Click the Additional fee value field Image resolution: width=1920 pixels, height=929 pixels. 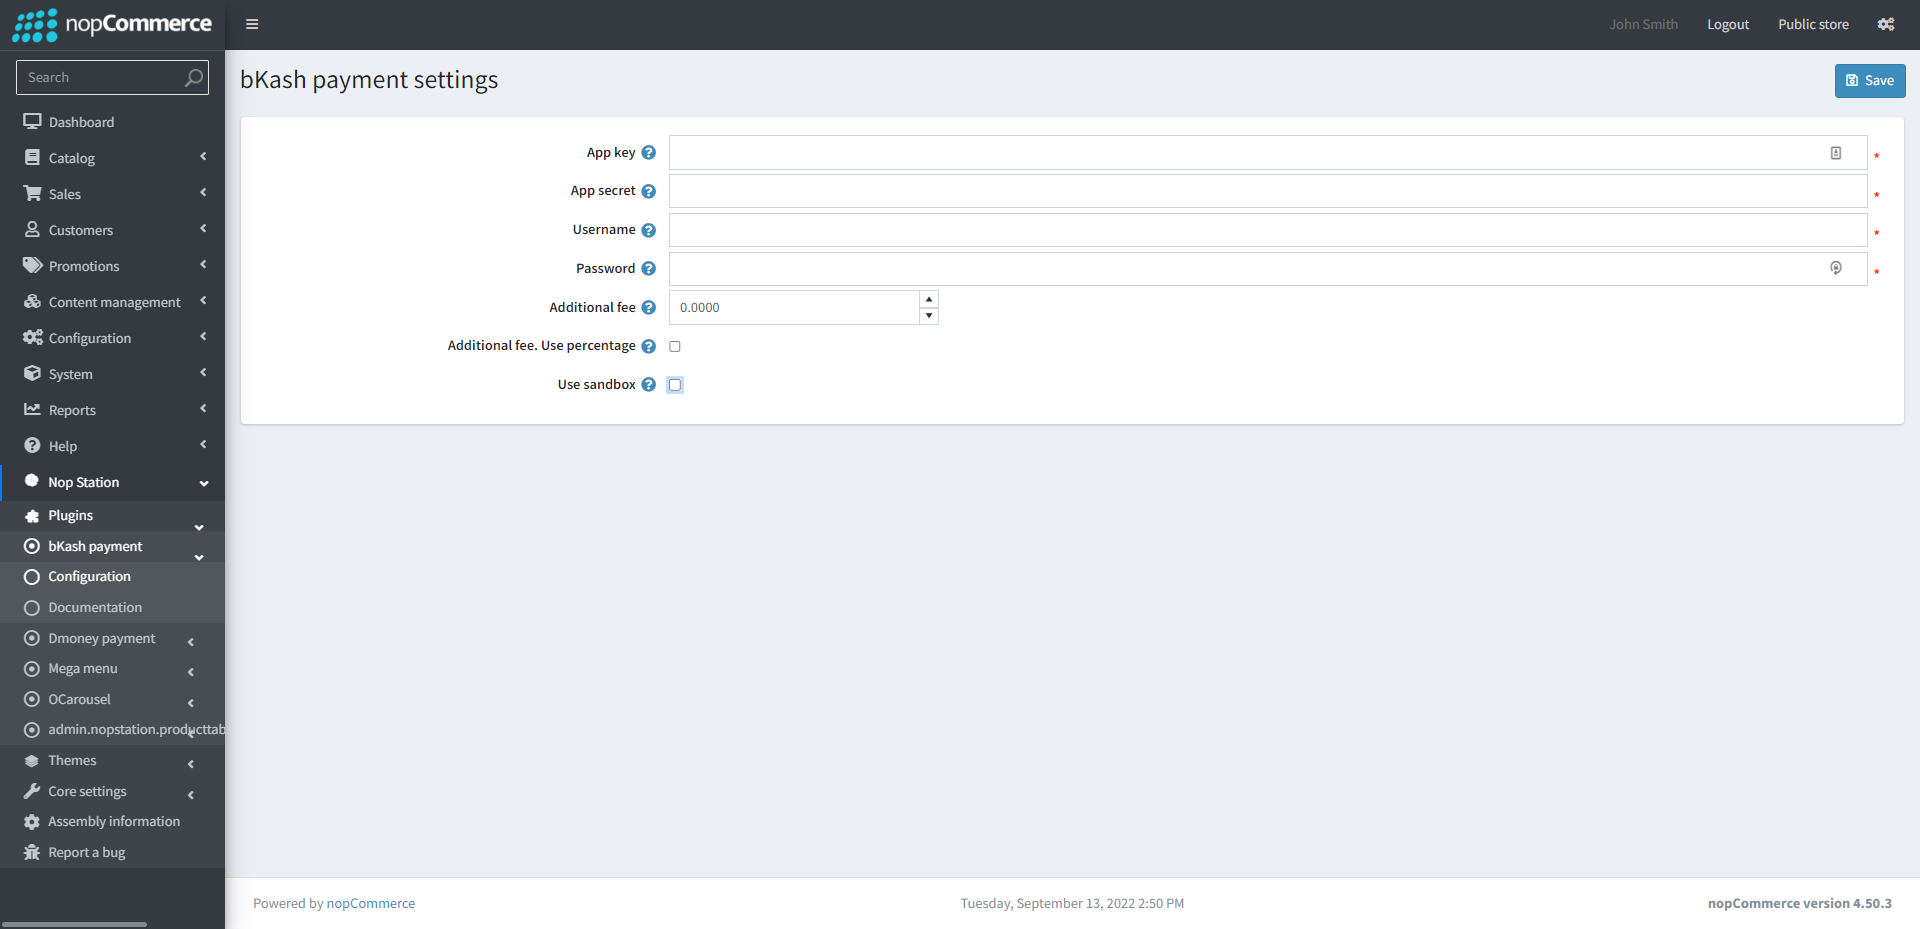pyautogui.click(x=794, y=308)
